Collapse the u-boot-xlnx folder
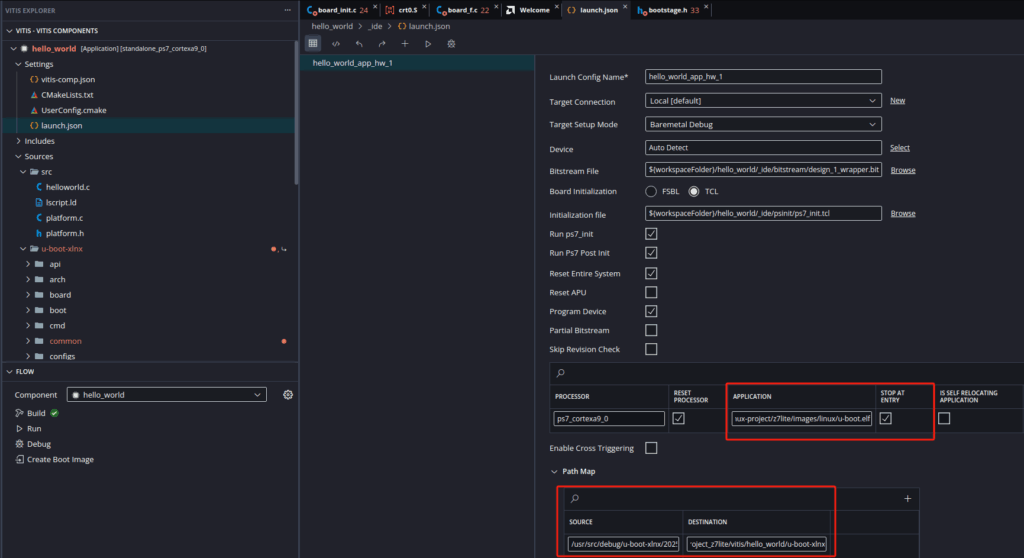Screen dimensions: 1024x558 pos(24,249)
